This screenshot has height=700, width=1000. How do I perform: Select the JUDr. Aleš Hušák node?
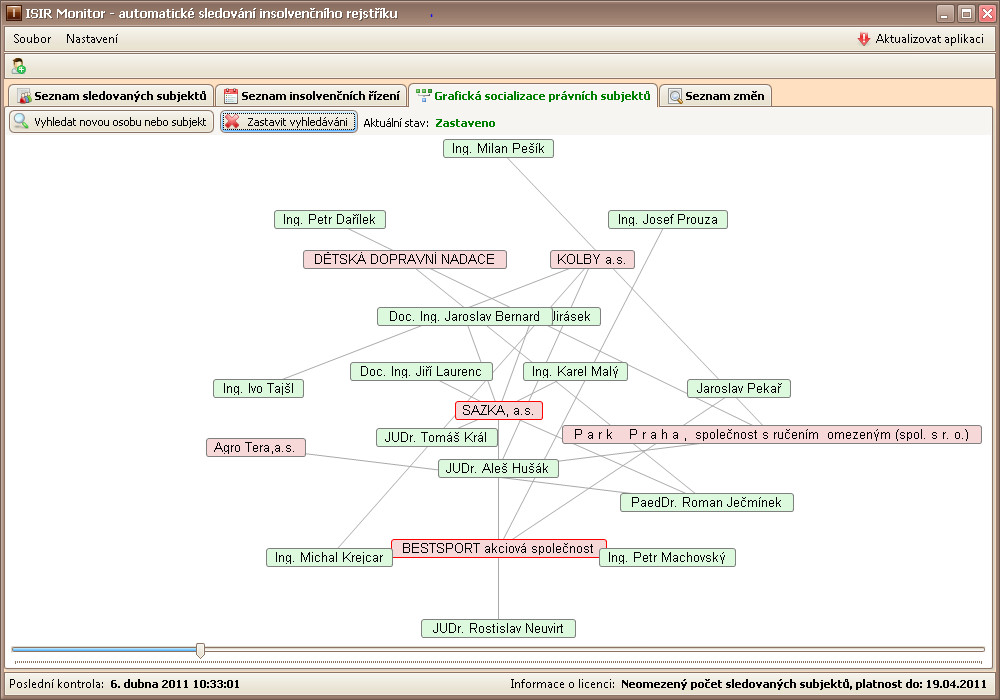(498, 469)
